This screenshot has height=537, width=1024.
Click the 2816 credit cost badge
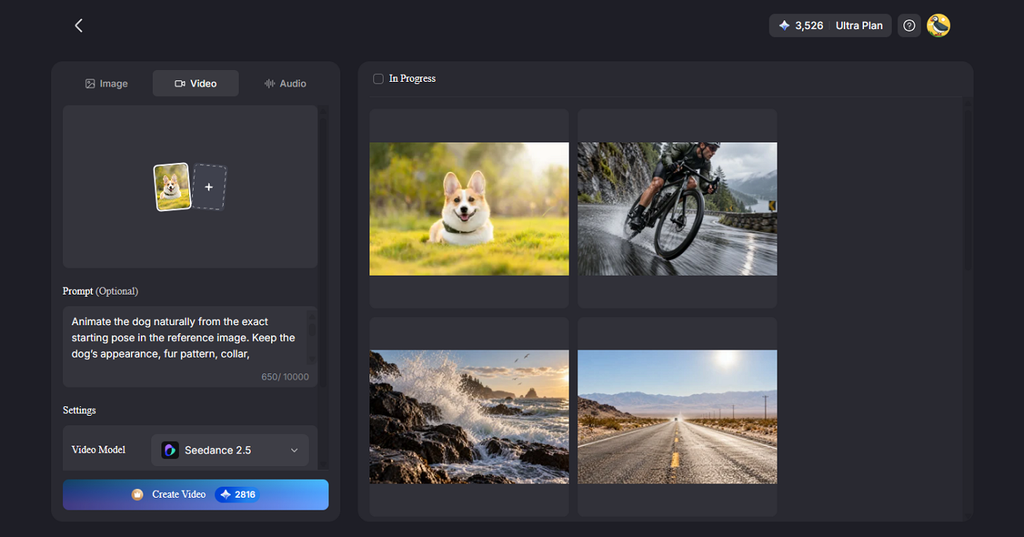click(238, 495)
